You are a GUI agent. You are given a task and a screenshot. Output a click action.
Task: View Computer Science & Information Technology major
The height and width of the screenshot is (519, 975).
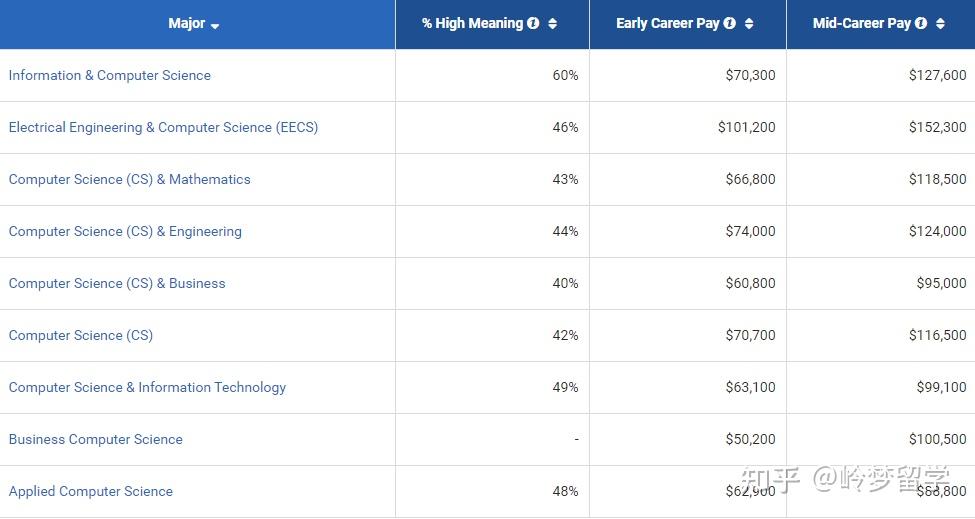tap(147, 387)
